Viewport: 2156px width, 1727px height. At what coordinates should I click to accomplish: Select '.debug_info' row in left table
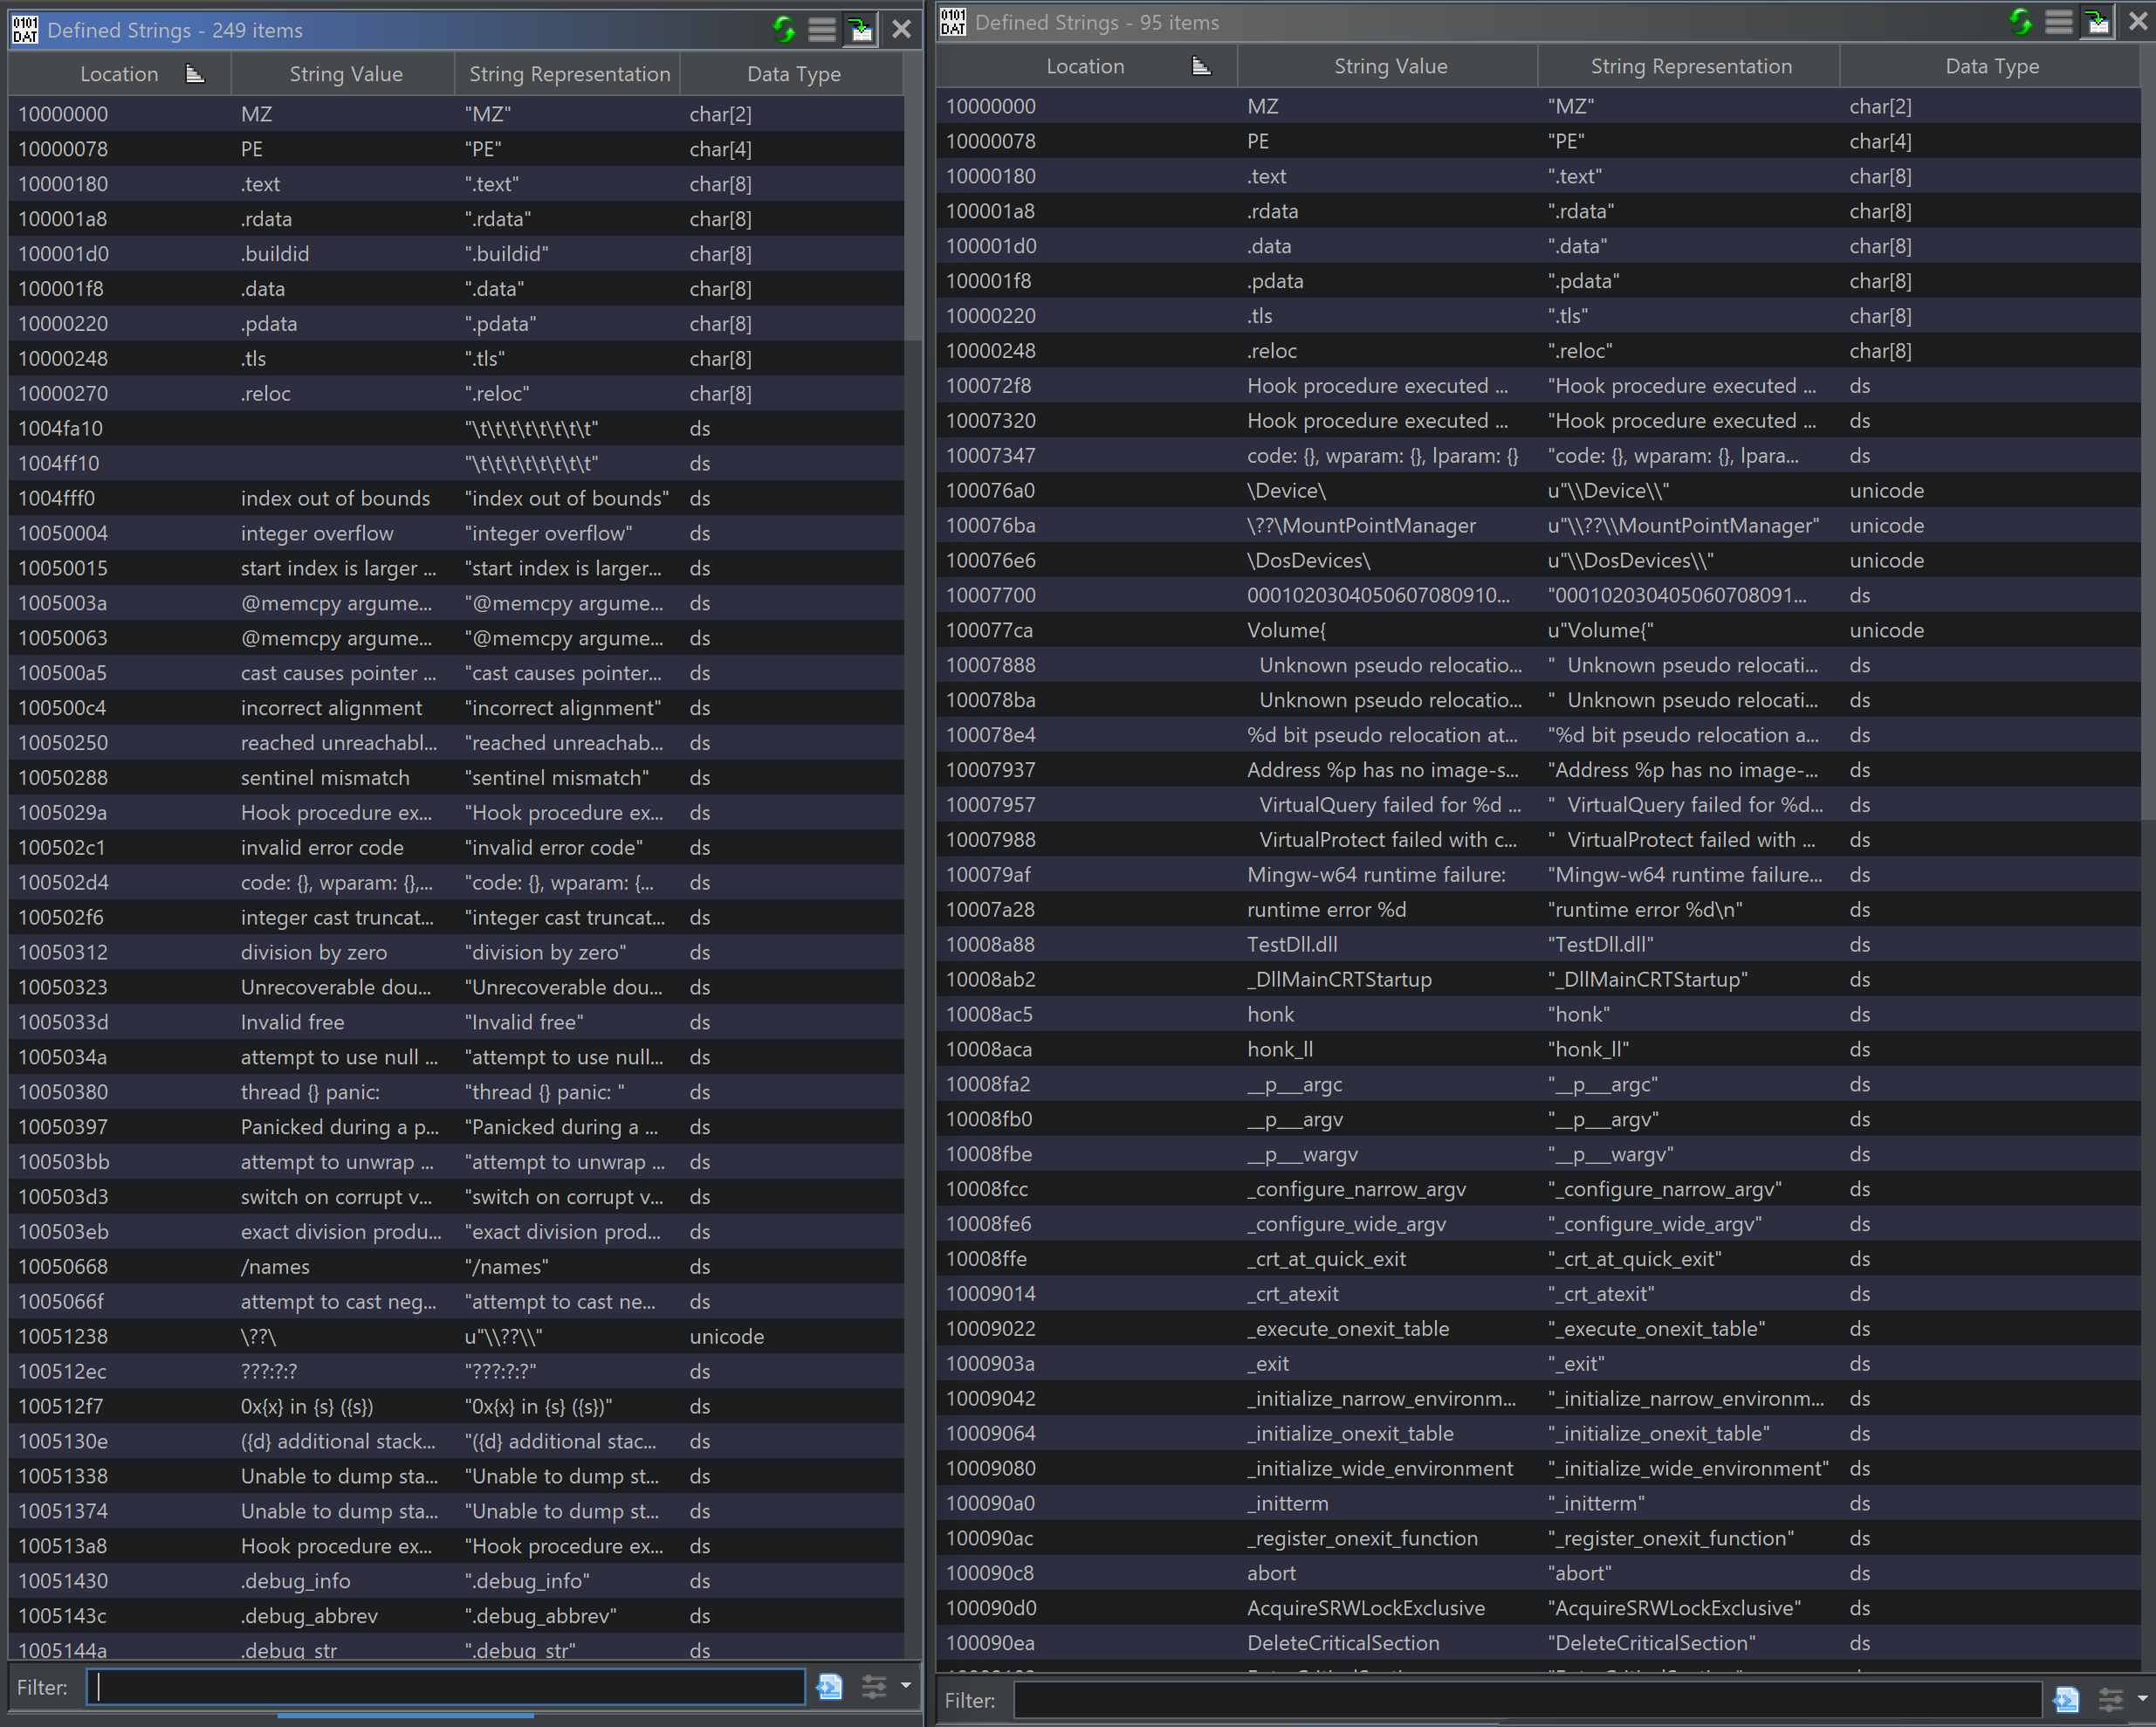coord(457,1581)
